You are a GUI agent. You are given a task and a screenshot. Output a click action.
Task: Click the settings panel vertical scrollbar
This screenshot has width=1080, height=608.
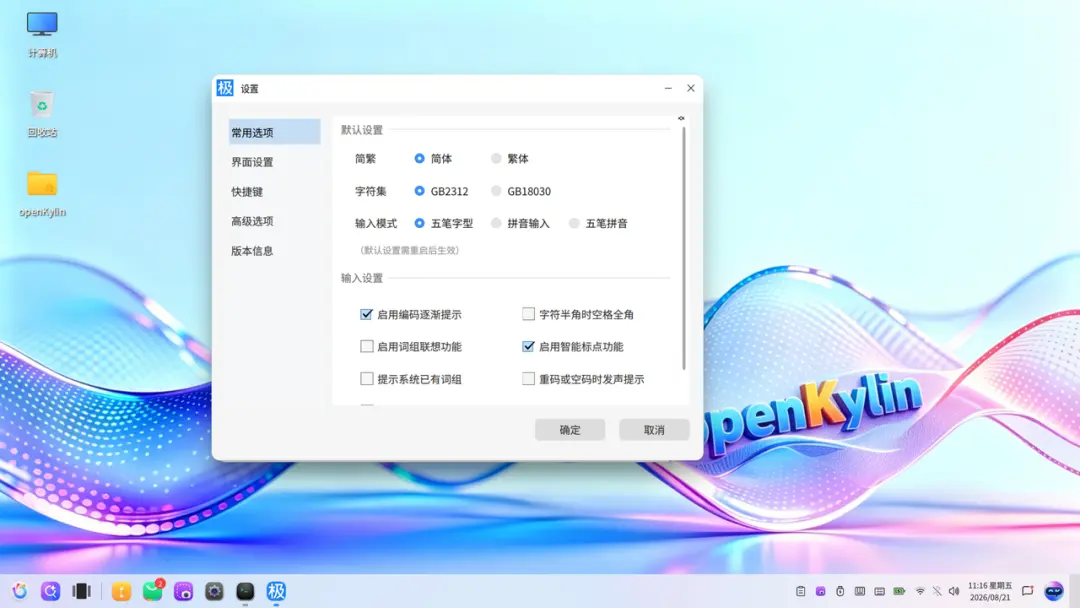pos(683,248)
